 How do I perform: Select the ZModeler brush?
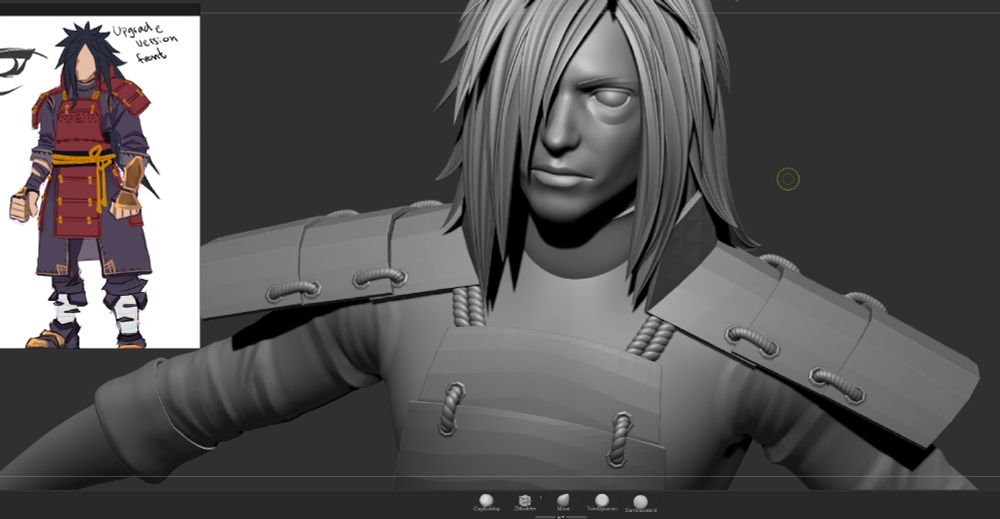(525, 501)
